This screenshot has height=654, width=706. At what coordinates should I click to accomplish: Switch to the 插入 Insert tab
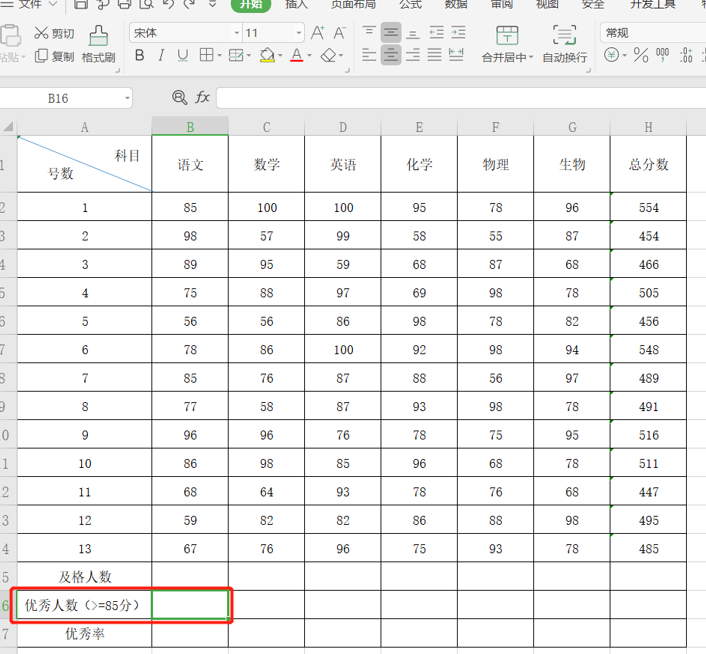(296, 4)
